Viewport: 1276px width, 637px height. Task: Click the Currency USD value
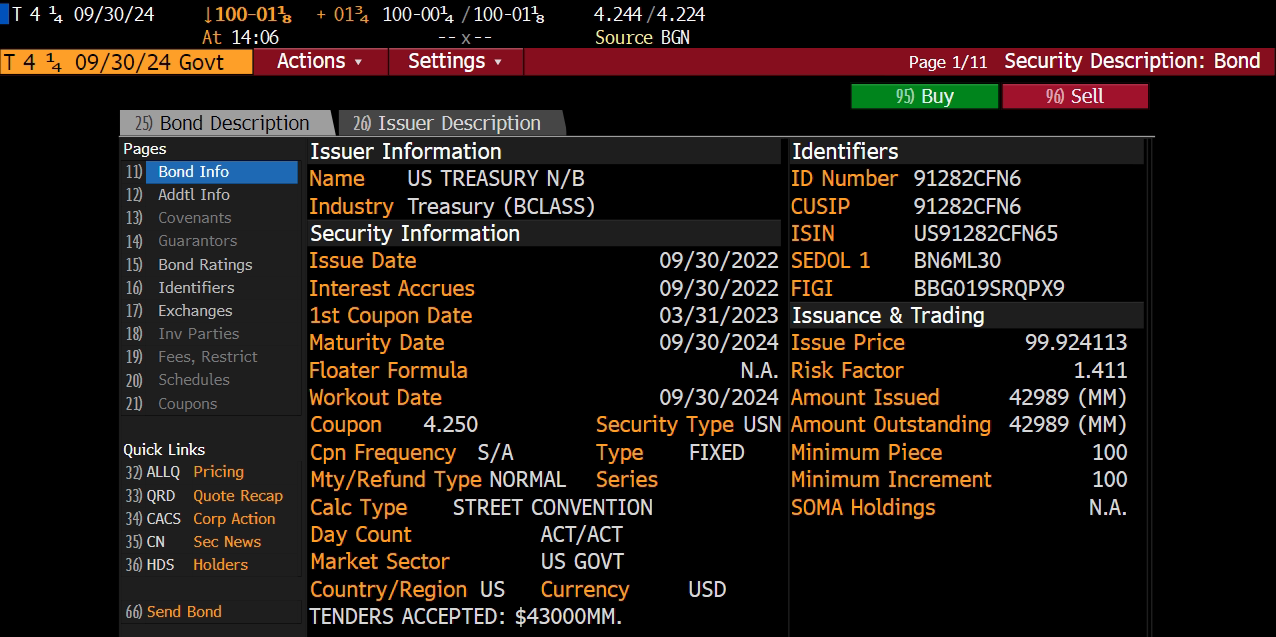pos(707,589)
